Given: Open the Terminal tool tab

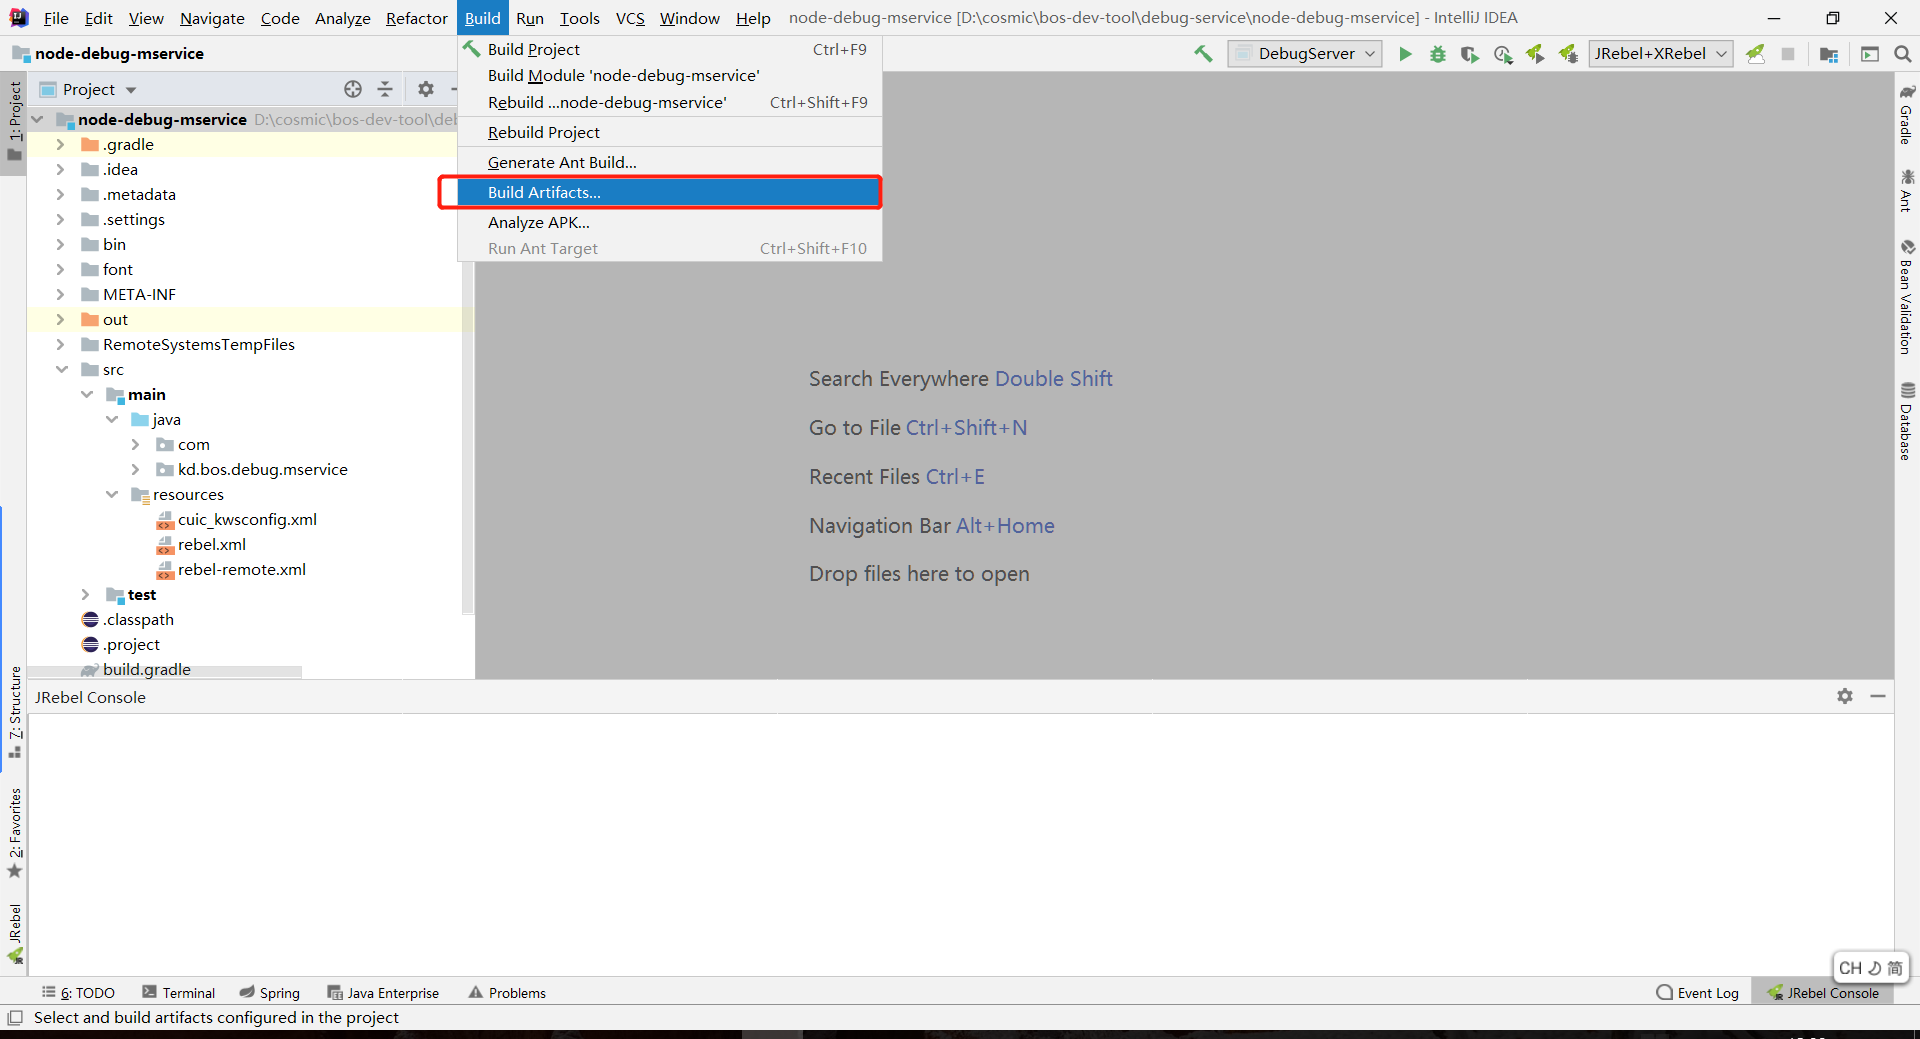Looking at the screenshot, I should click(x=179, y=992).
